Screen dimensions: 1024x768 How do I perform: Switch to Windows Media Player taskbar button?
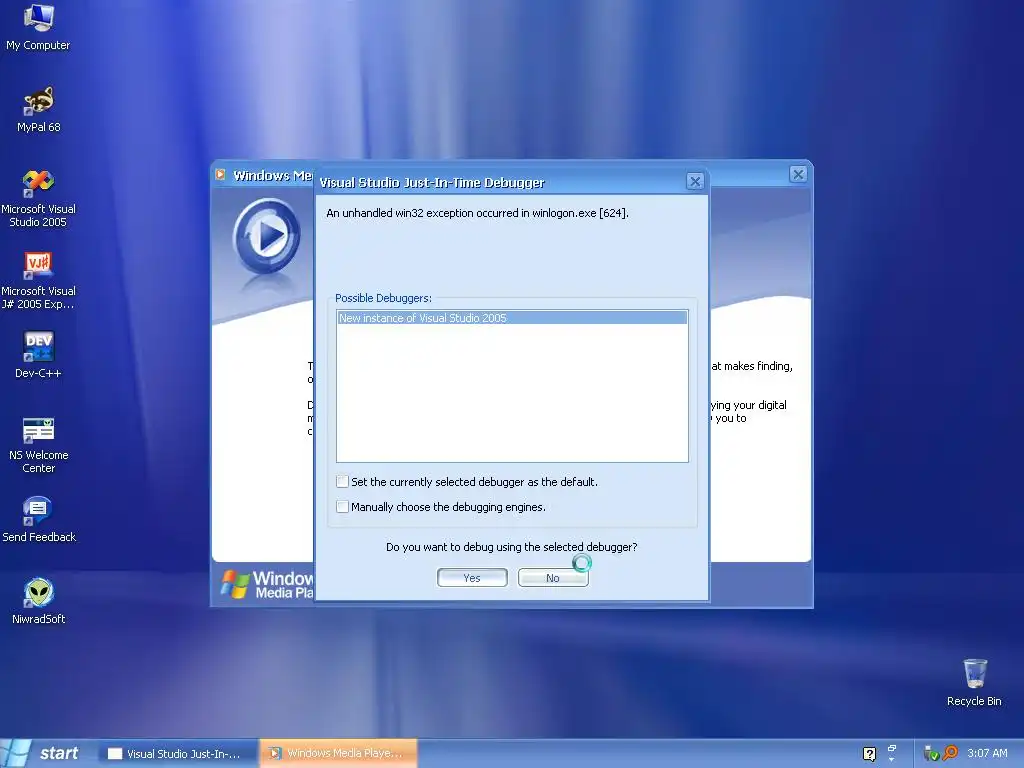tap(338, 754)
